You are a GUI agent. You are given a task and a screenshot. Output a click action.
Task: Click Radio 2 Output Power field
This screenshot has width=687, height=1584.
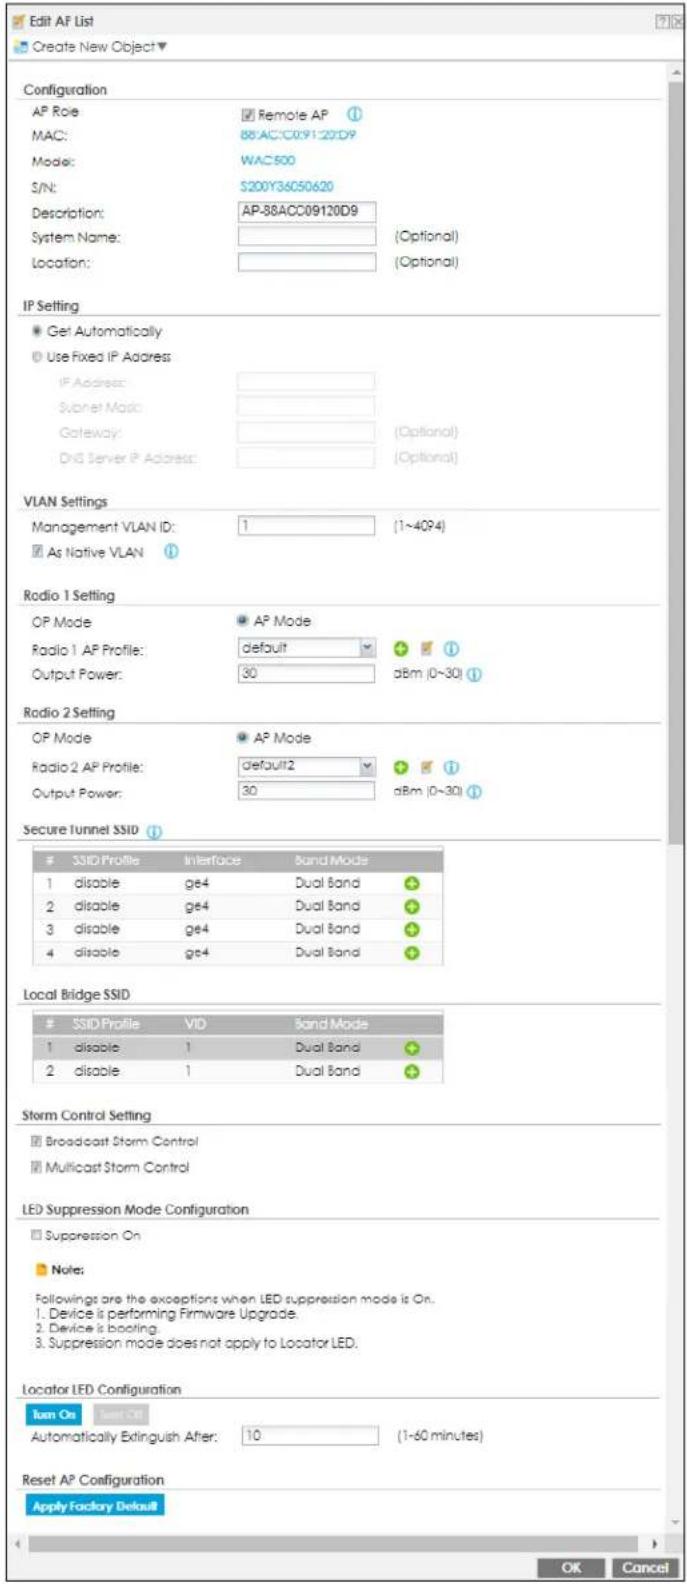(307, 791)
